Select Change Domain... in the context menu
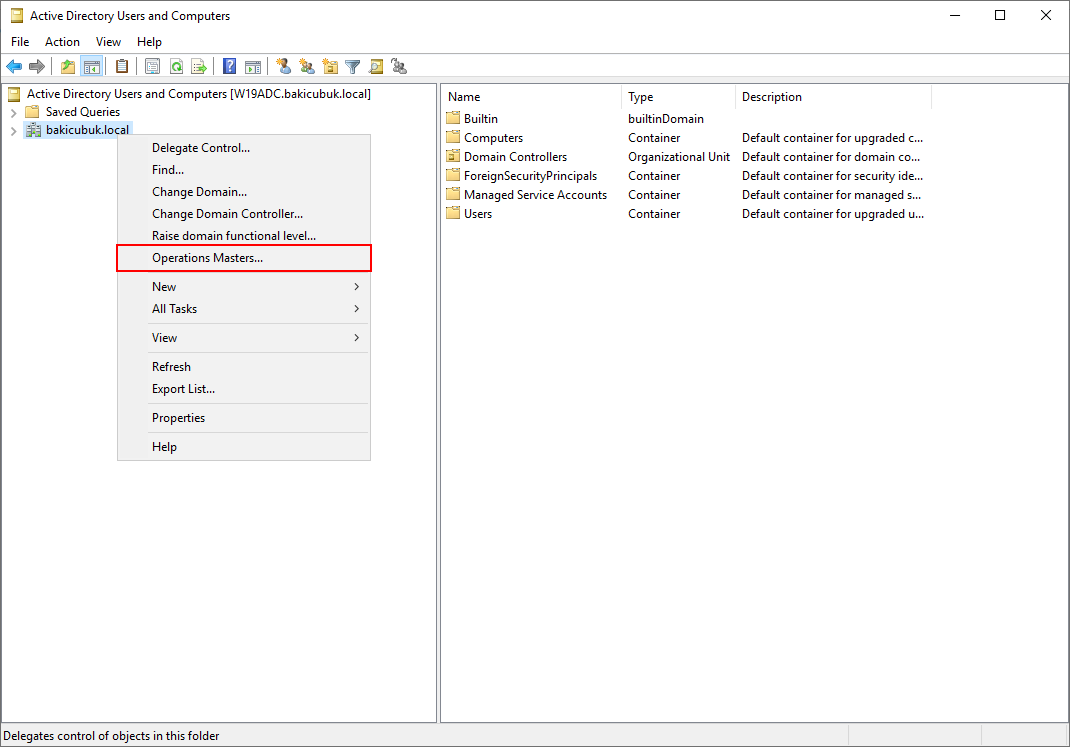This screenshot has width=1070, height=747. click(x=244, y=192)
